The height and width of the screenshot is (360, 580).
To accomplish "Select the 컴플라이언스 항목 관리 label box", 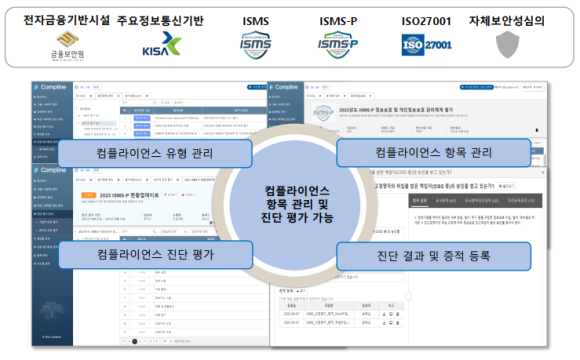I will pos(434,152).
